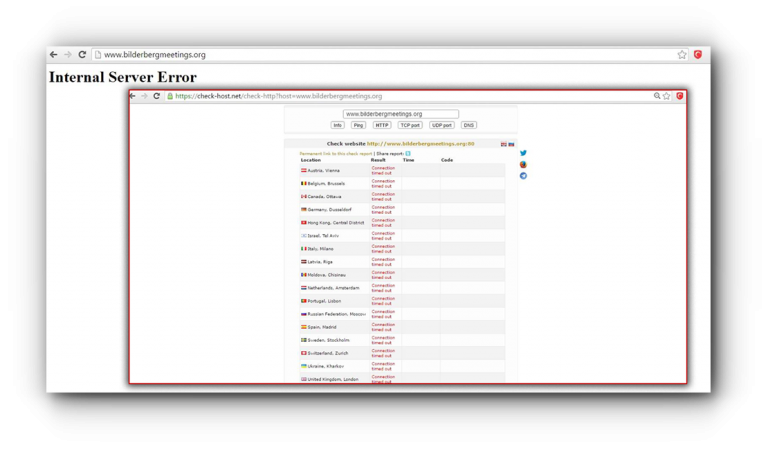The width and height of the screenshot is (768, 450).
Task: Select 'Spain, Madrid' location text
Action: click(322, 327)
